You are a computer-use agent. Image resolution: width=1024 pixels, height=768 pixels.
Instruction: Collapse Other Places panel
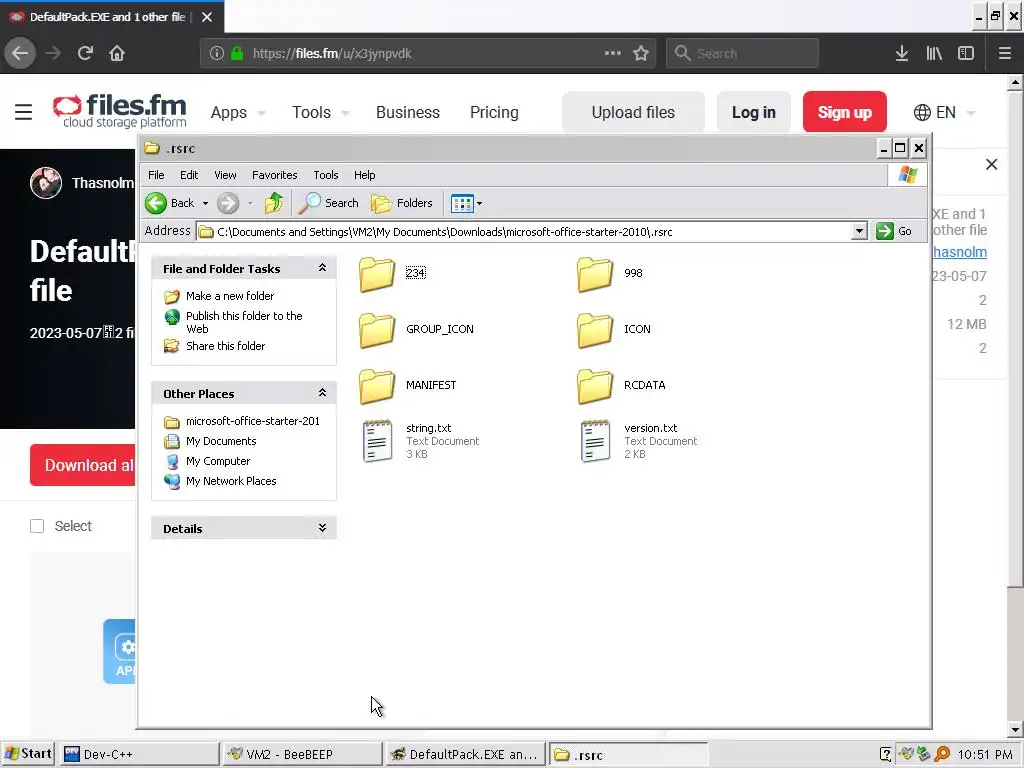322,393
